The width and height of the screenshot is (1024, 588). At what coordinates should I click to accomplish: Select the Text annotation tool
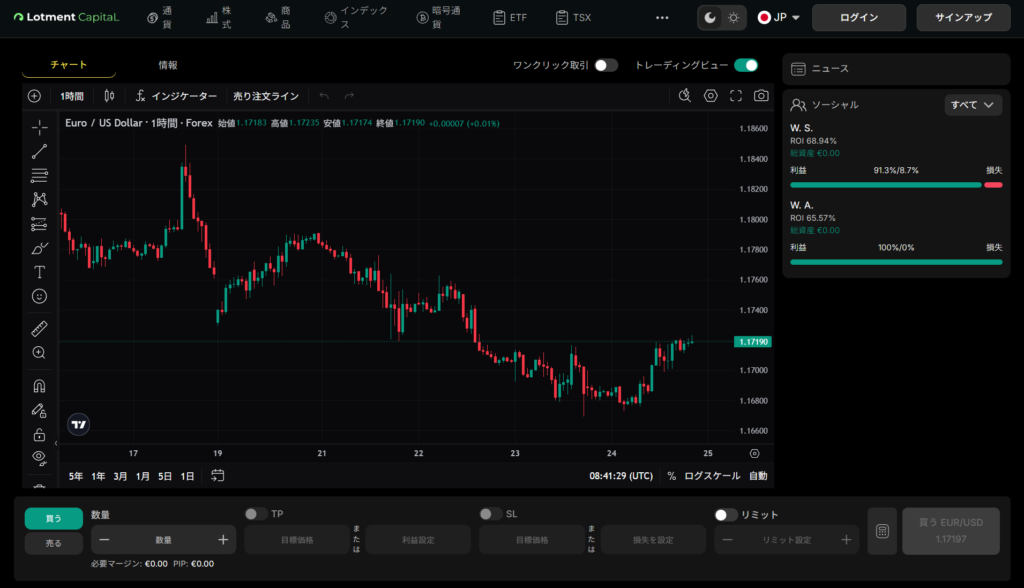point(39,272)
